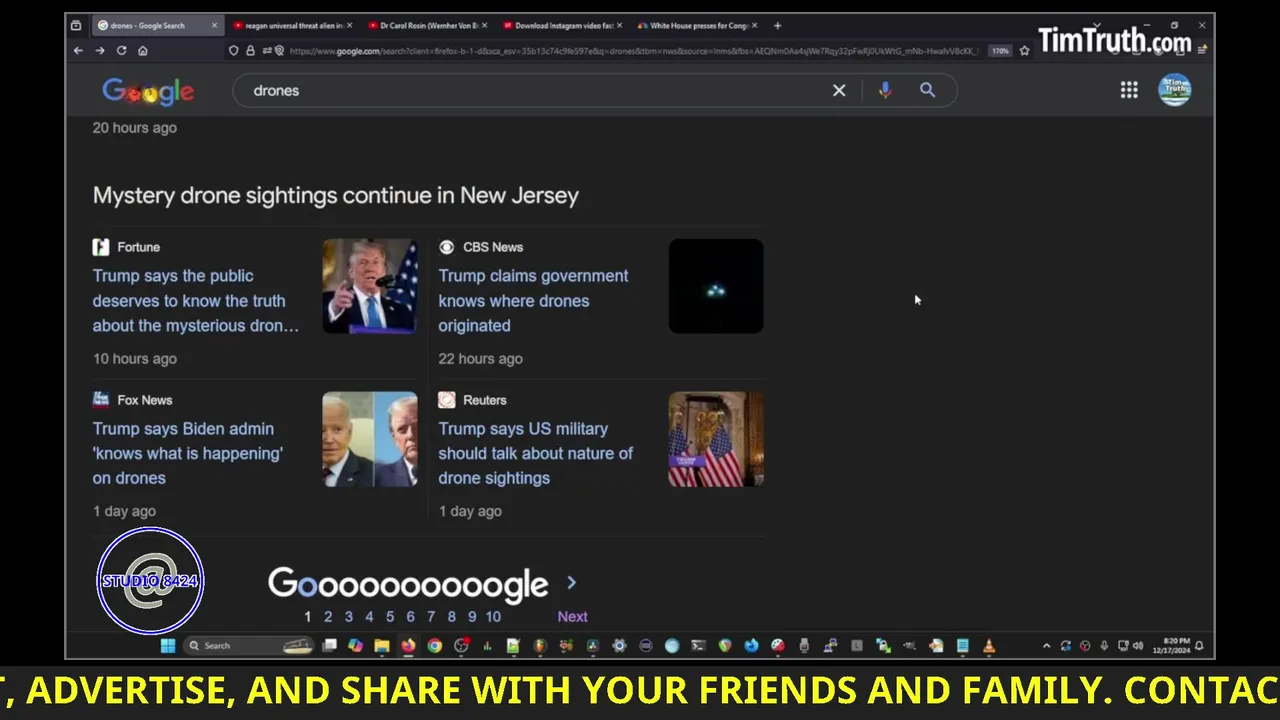Go to results page 7
Viewport: 1280px width, 720px height.
[431, 617]
